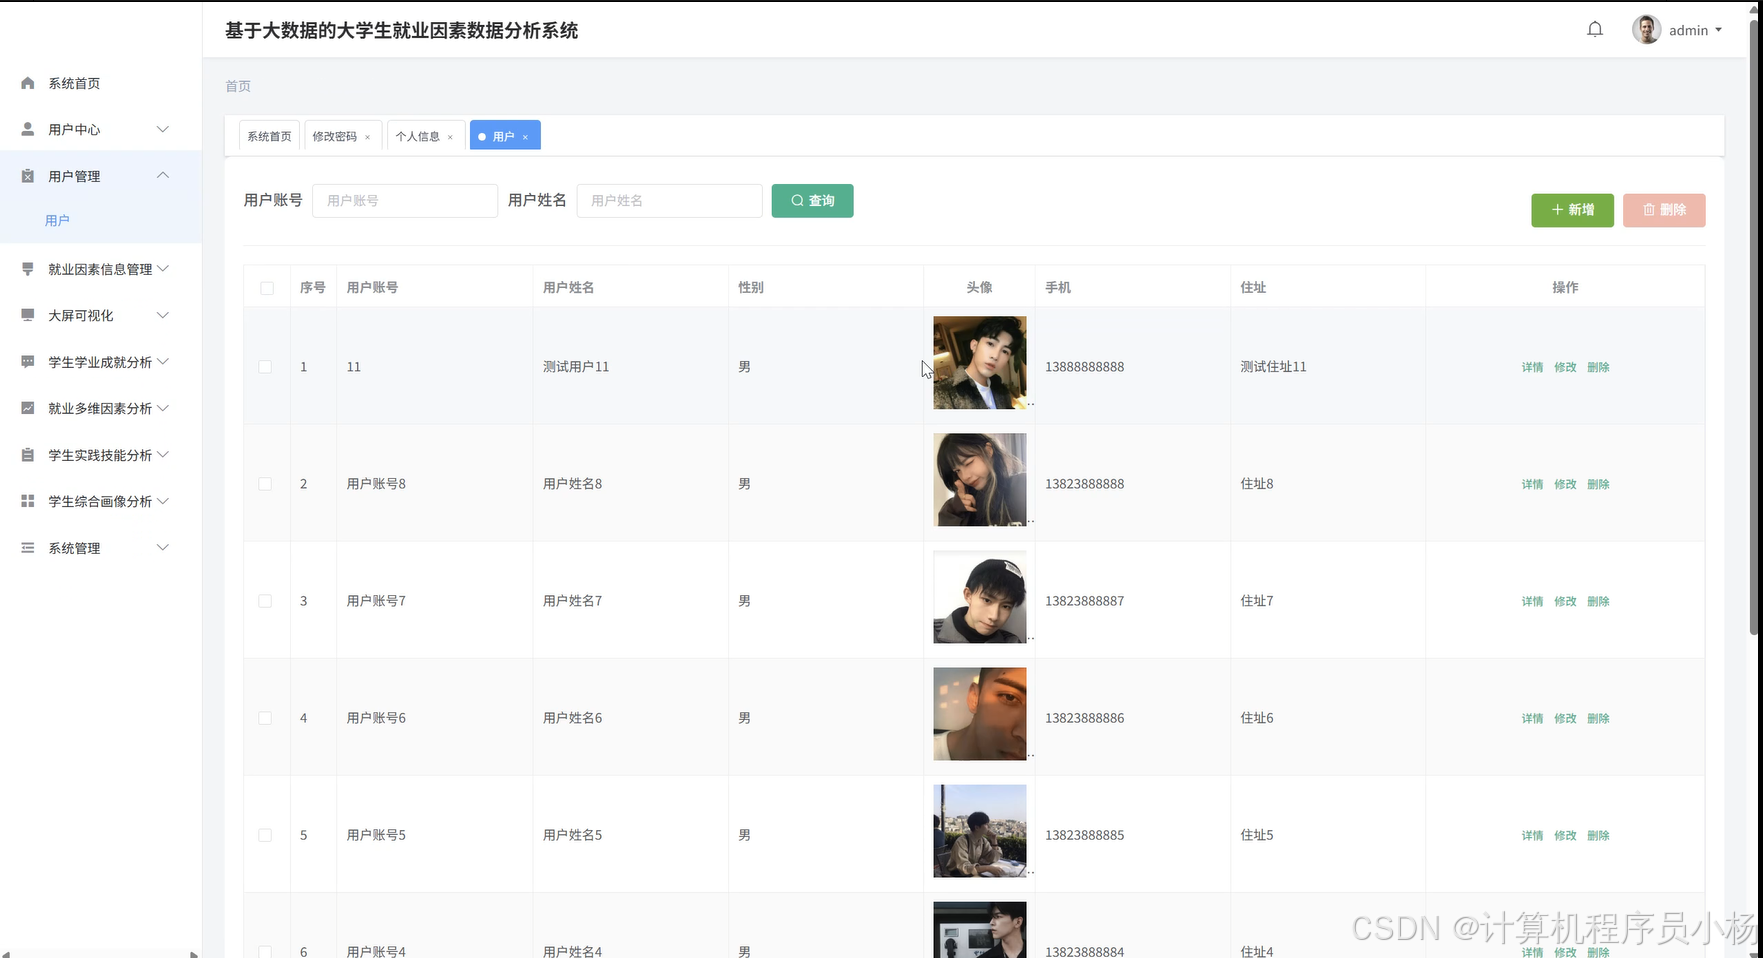Check the checkbox for 用户账号8 row

coord(265,484)
